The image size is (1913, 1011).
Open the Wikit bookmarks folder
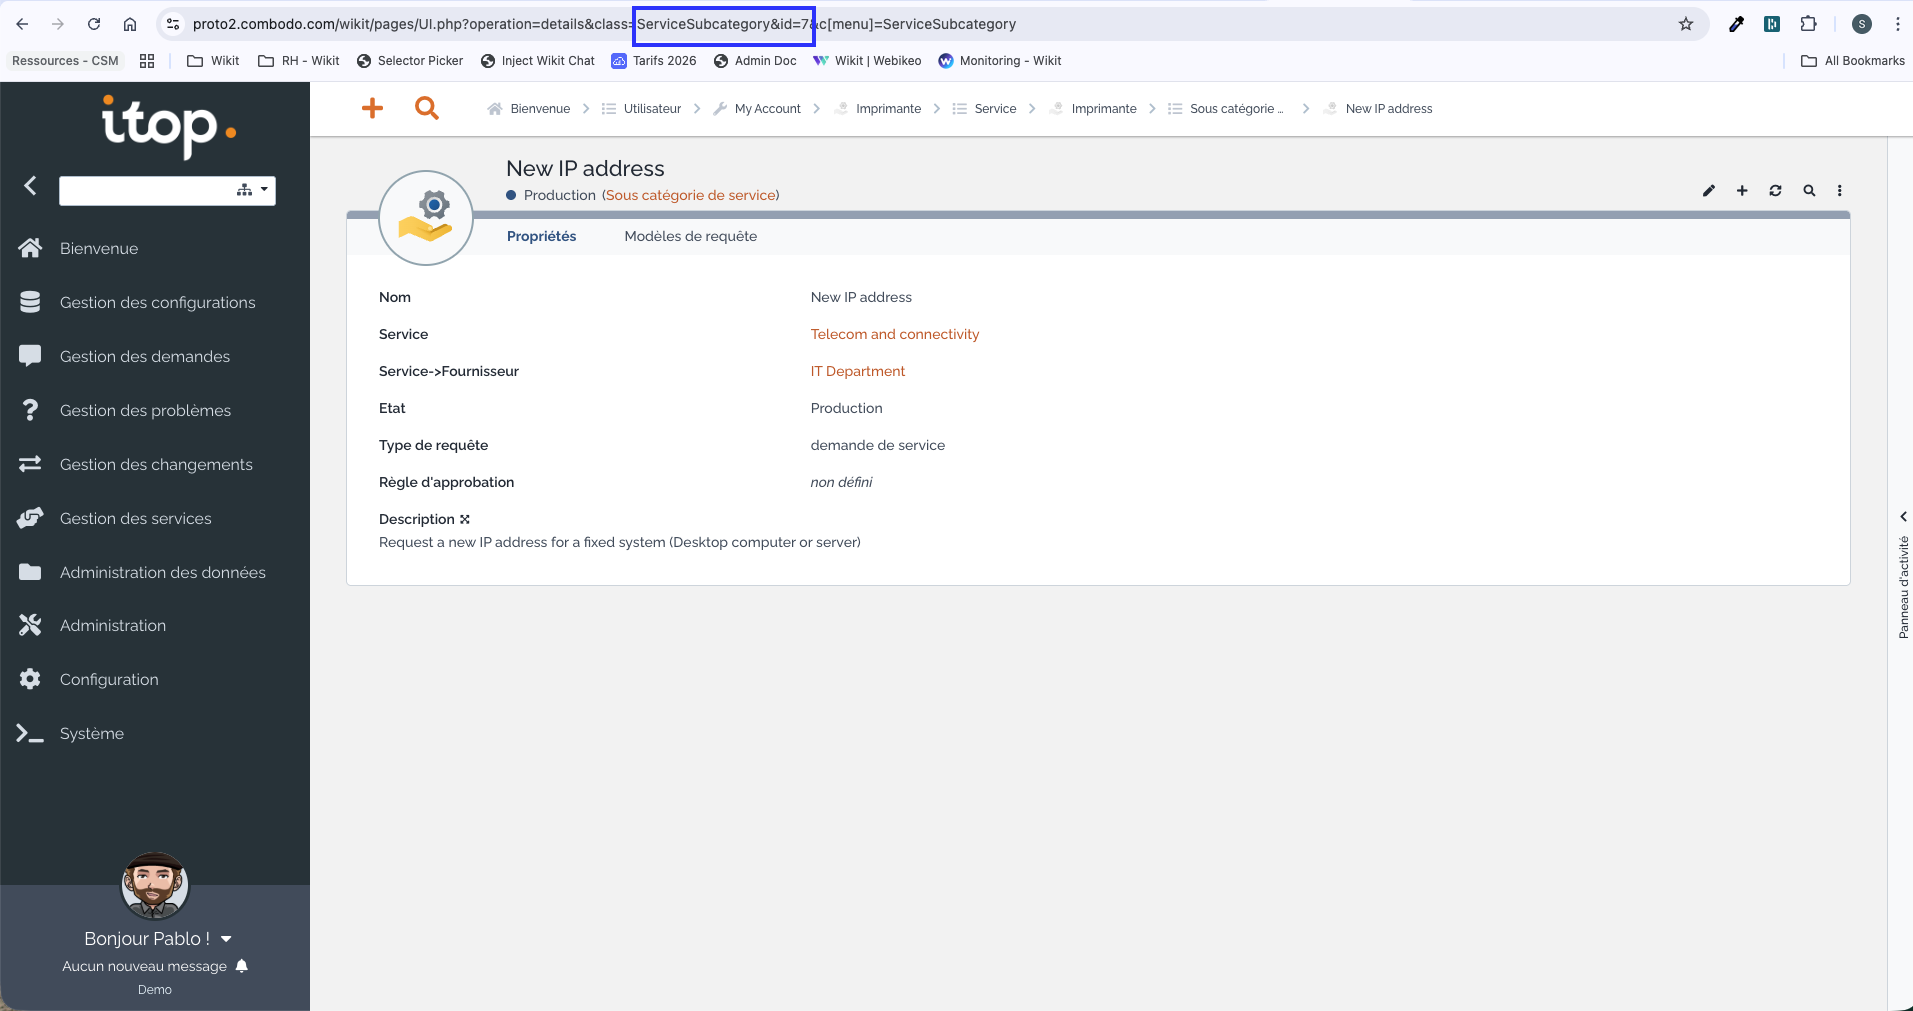[x=213, y=61]
